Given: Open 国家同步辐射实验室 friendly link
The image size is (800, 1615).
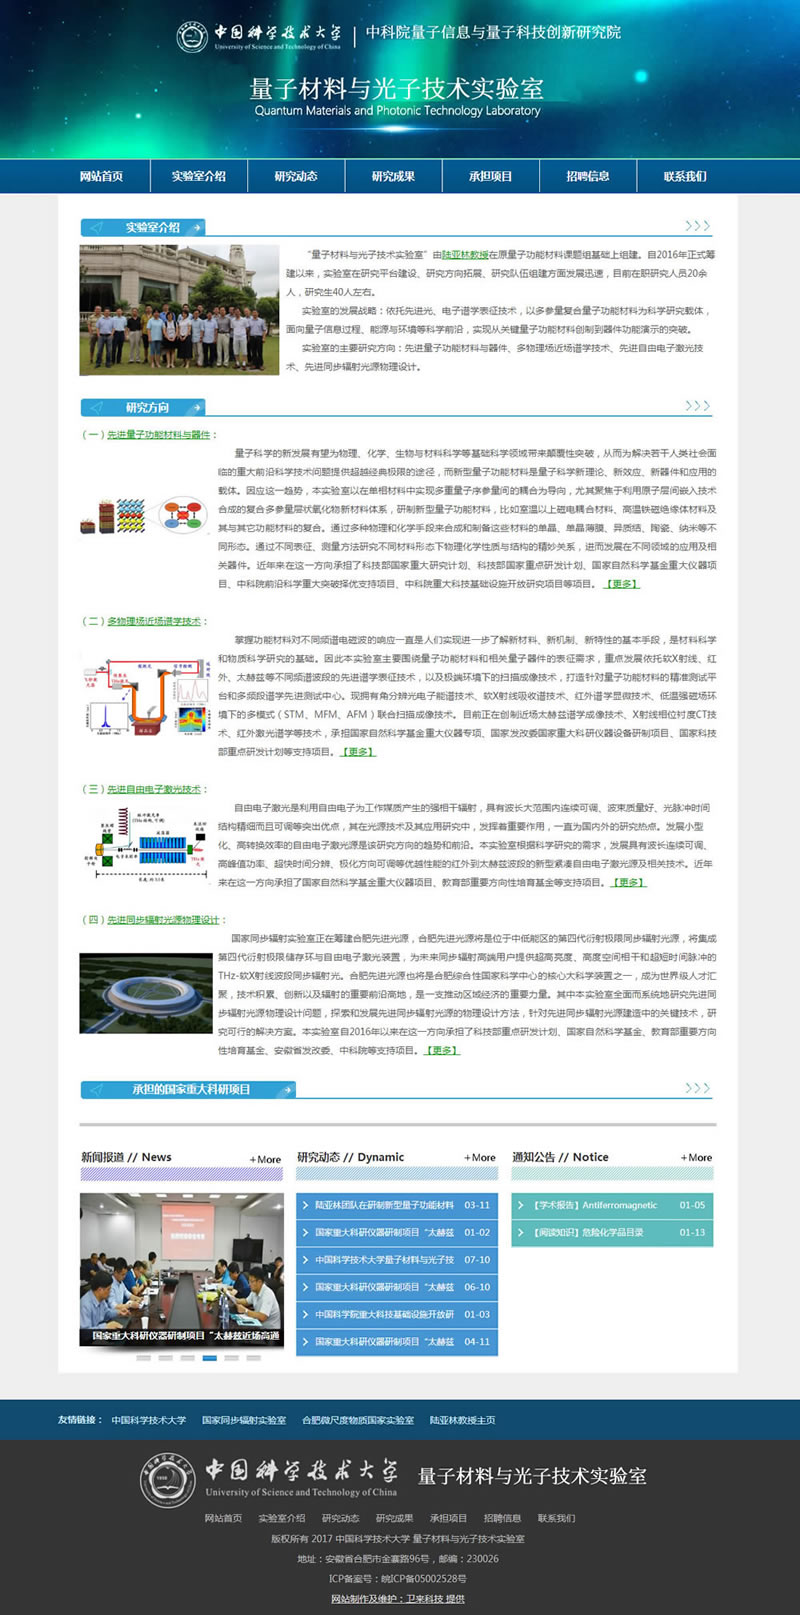Looking at the screenshot, I should (244, 1420).
